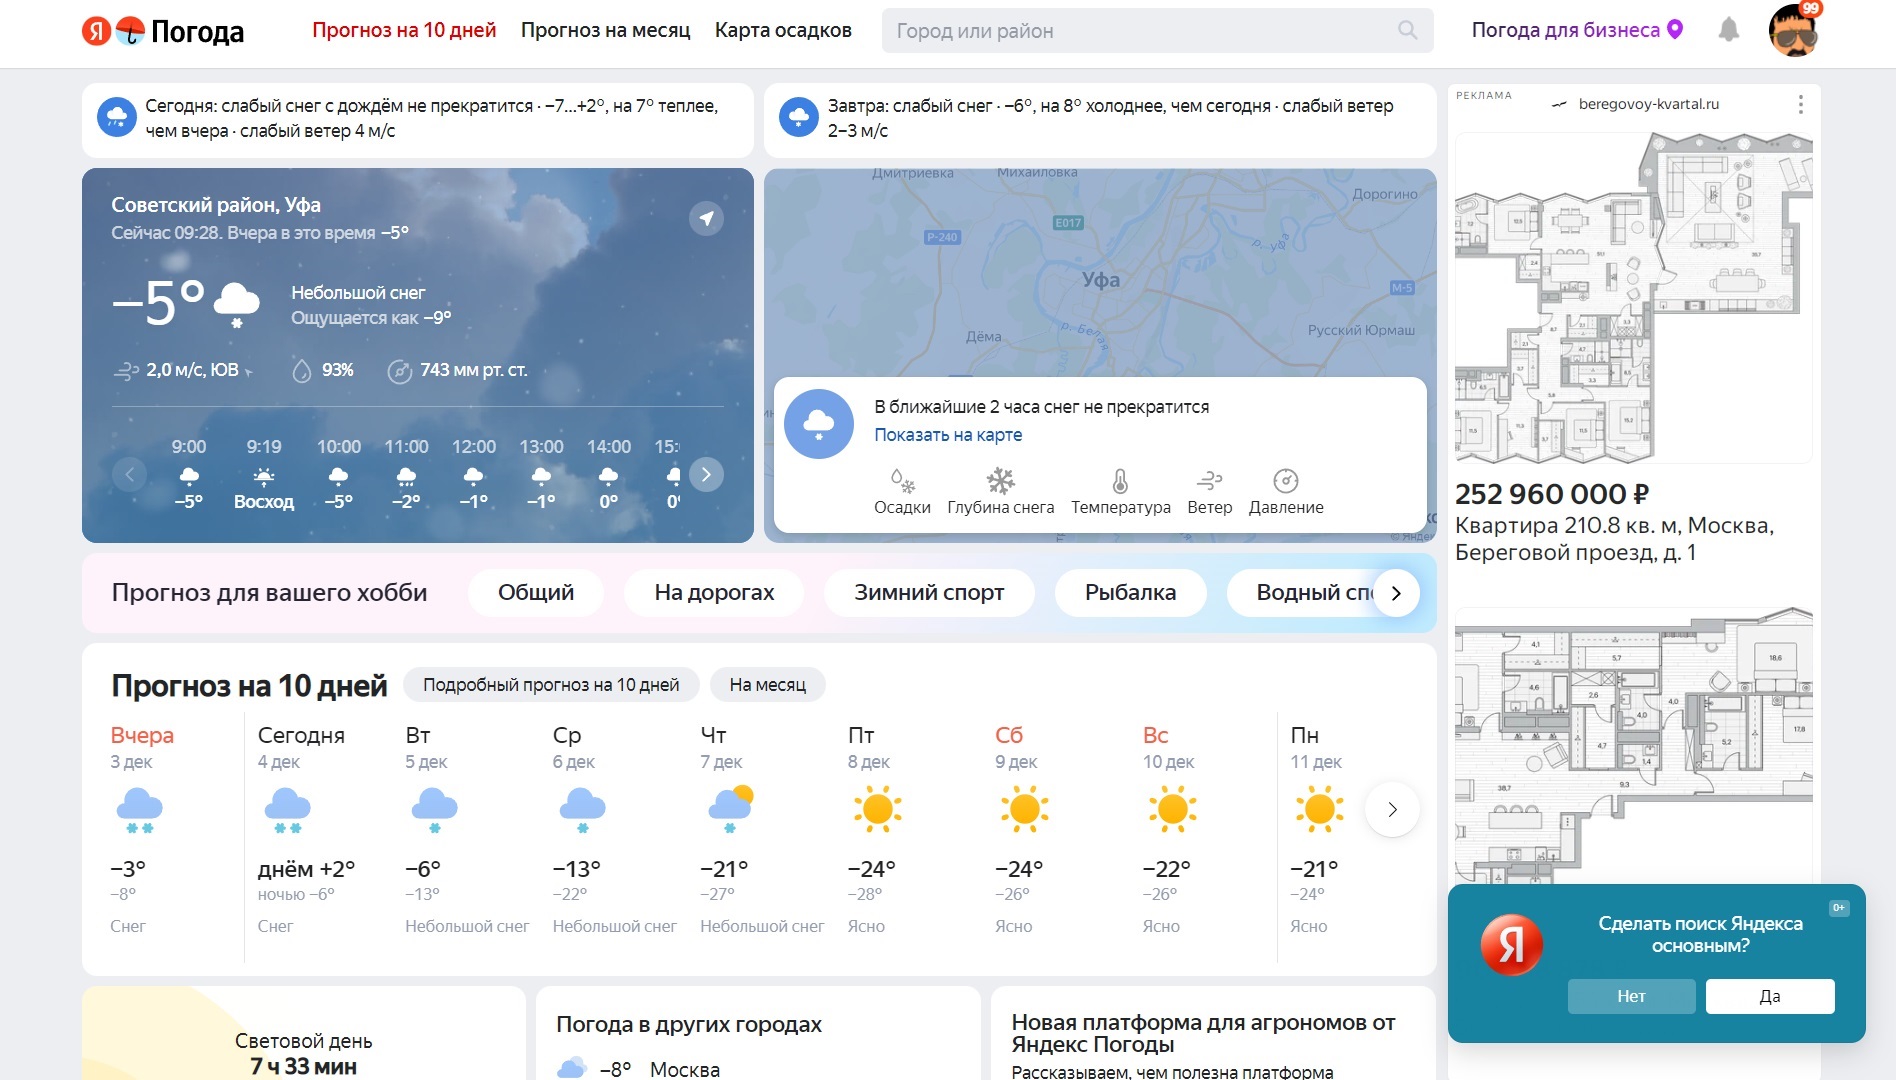Click the Световой день card

point(303,1033)
